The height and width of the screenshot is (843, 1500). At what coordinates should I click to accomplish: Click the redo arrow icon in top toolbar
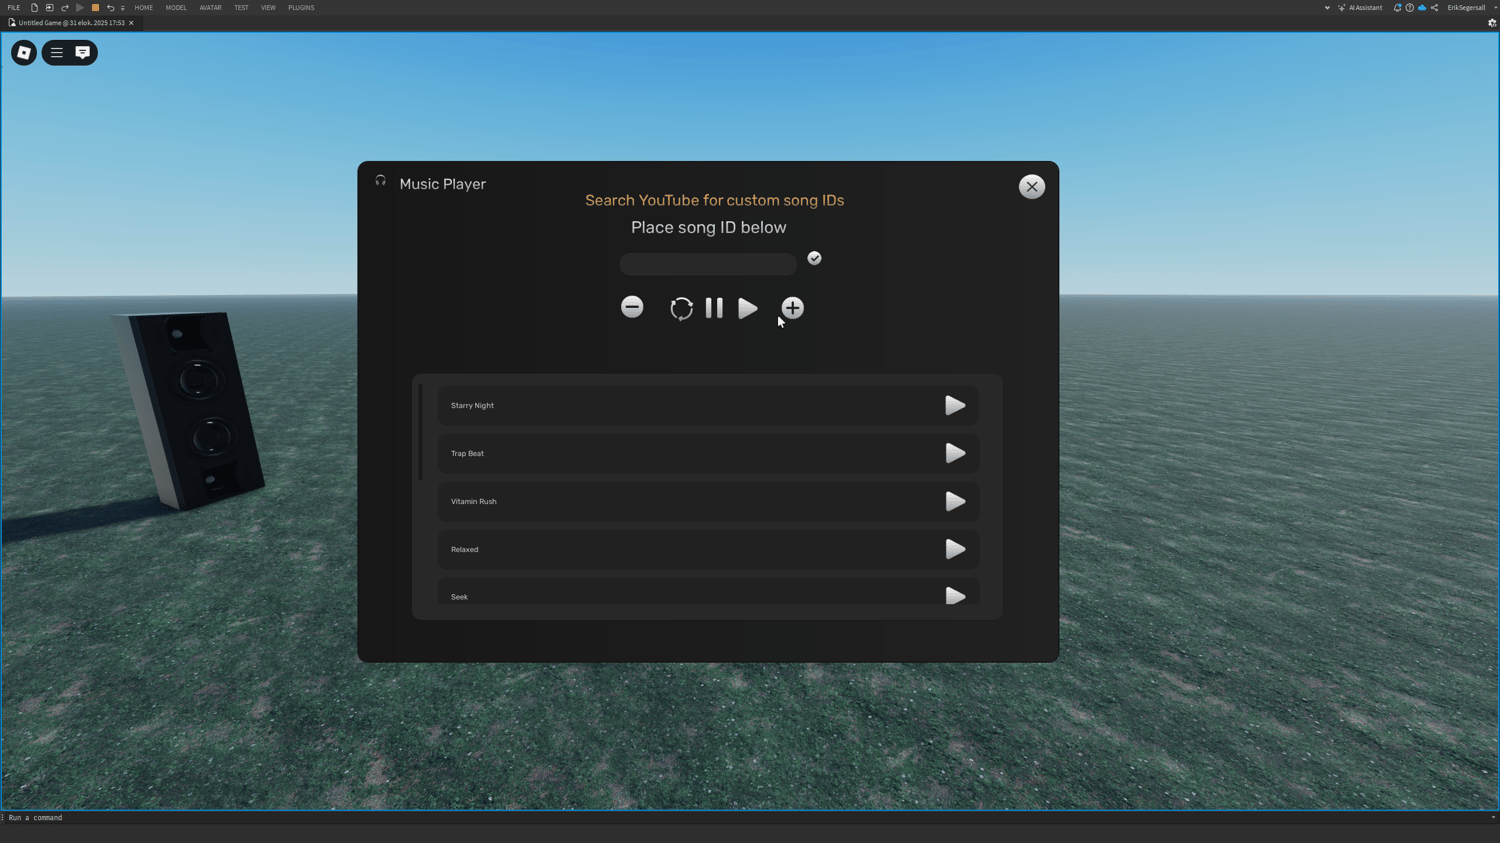point(65,8)
